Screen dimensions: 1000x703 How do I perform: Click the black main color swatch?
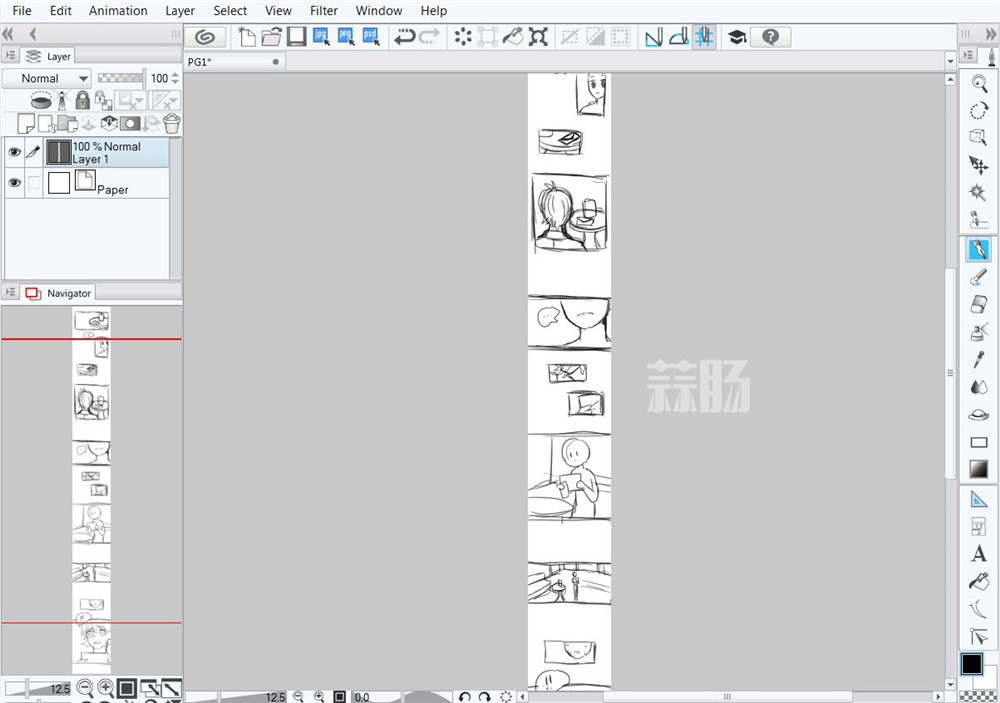coord(972,664)
